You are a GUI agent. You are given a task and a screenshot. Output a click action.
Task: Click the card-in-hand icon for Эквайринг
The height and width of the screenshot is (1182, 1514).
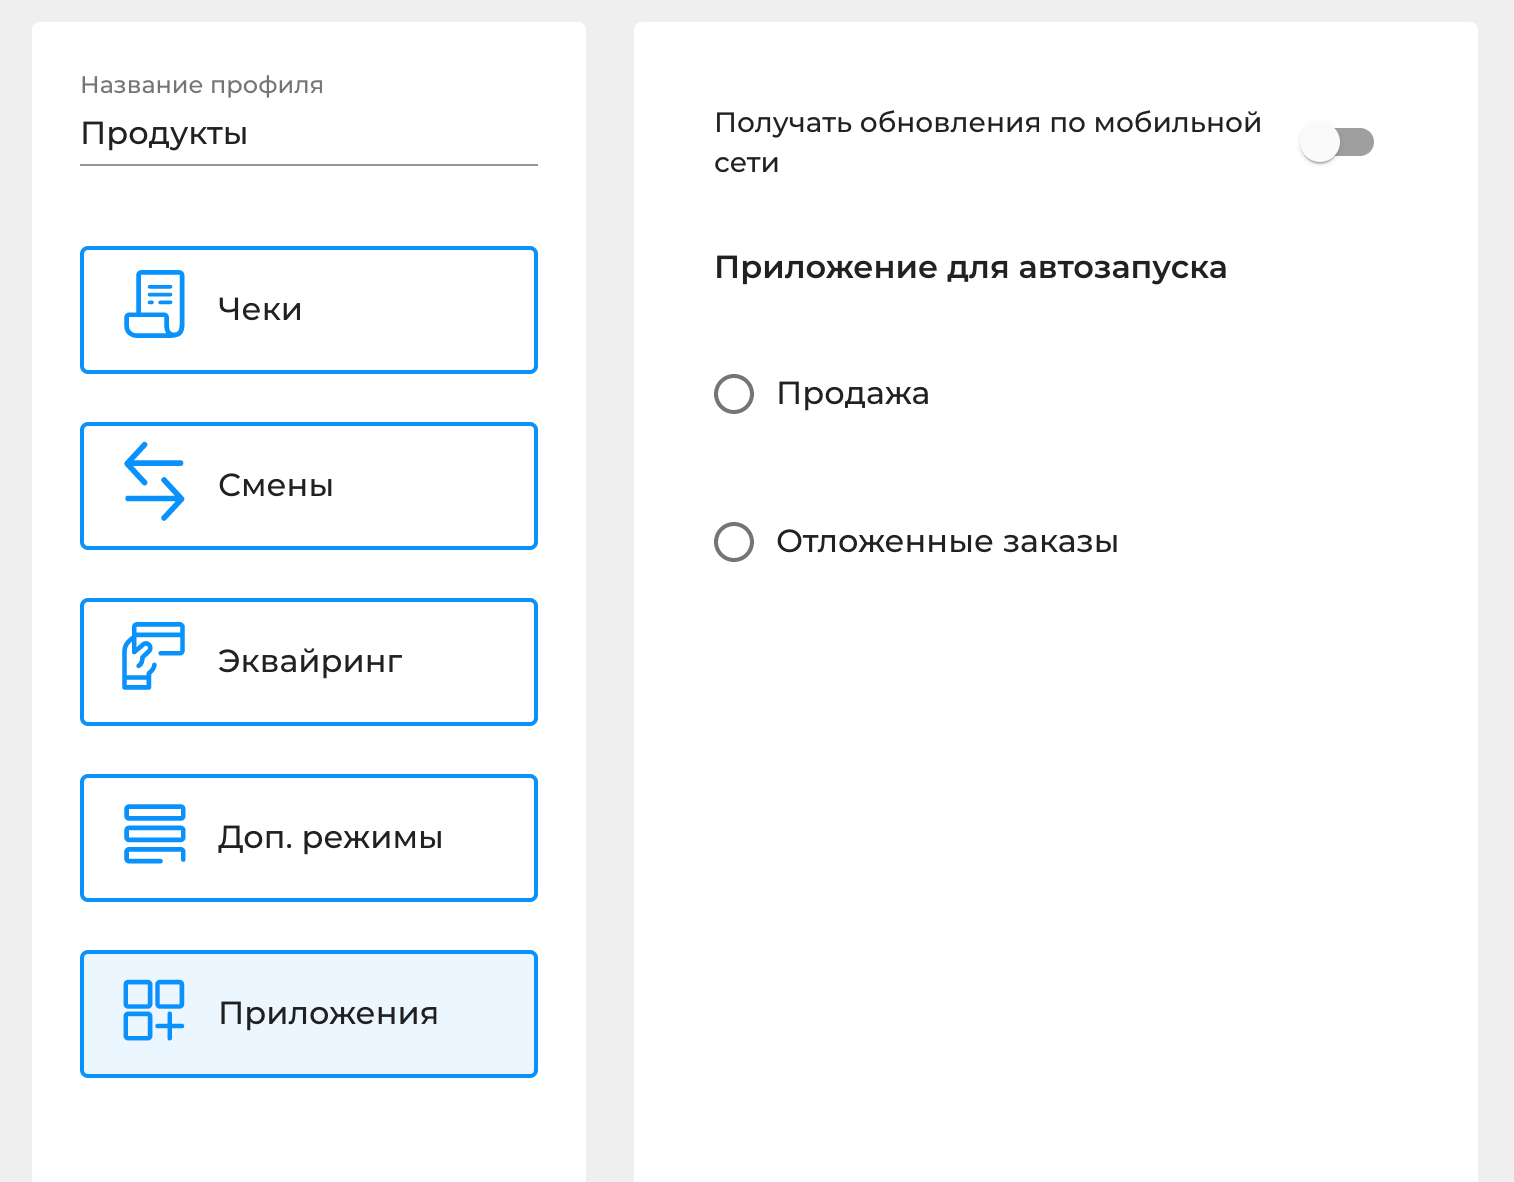point(153,656)
